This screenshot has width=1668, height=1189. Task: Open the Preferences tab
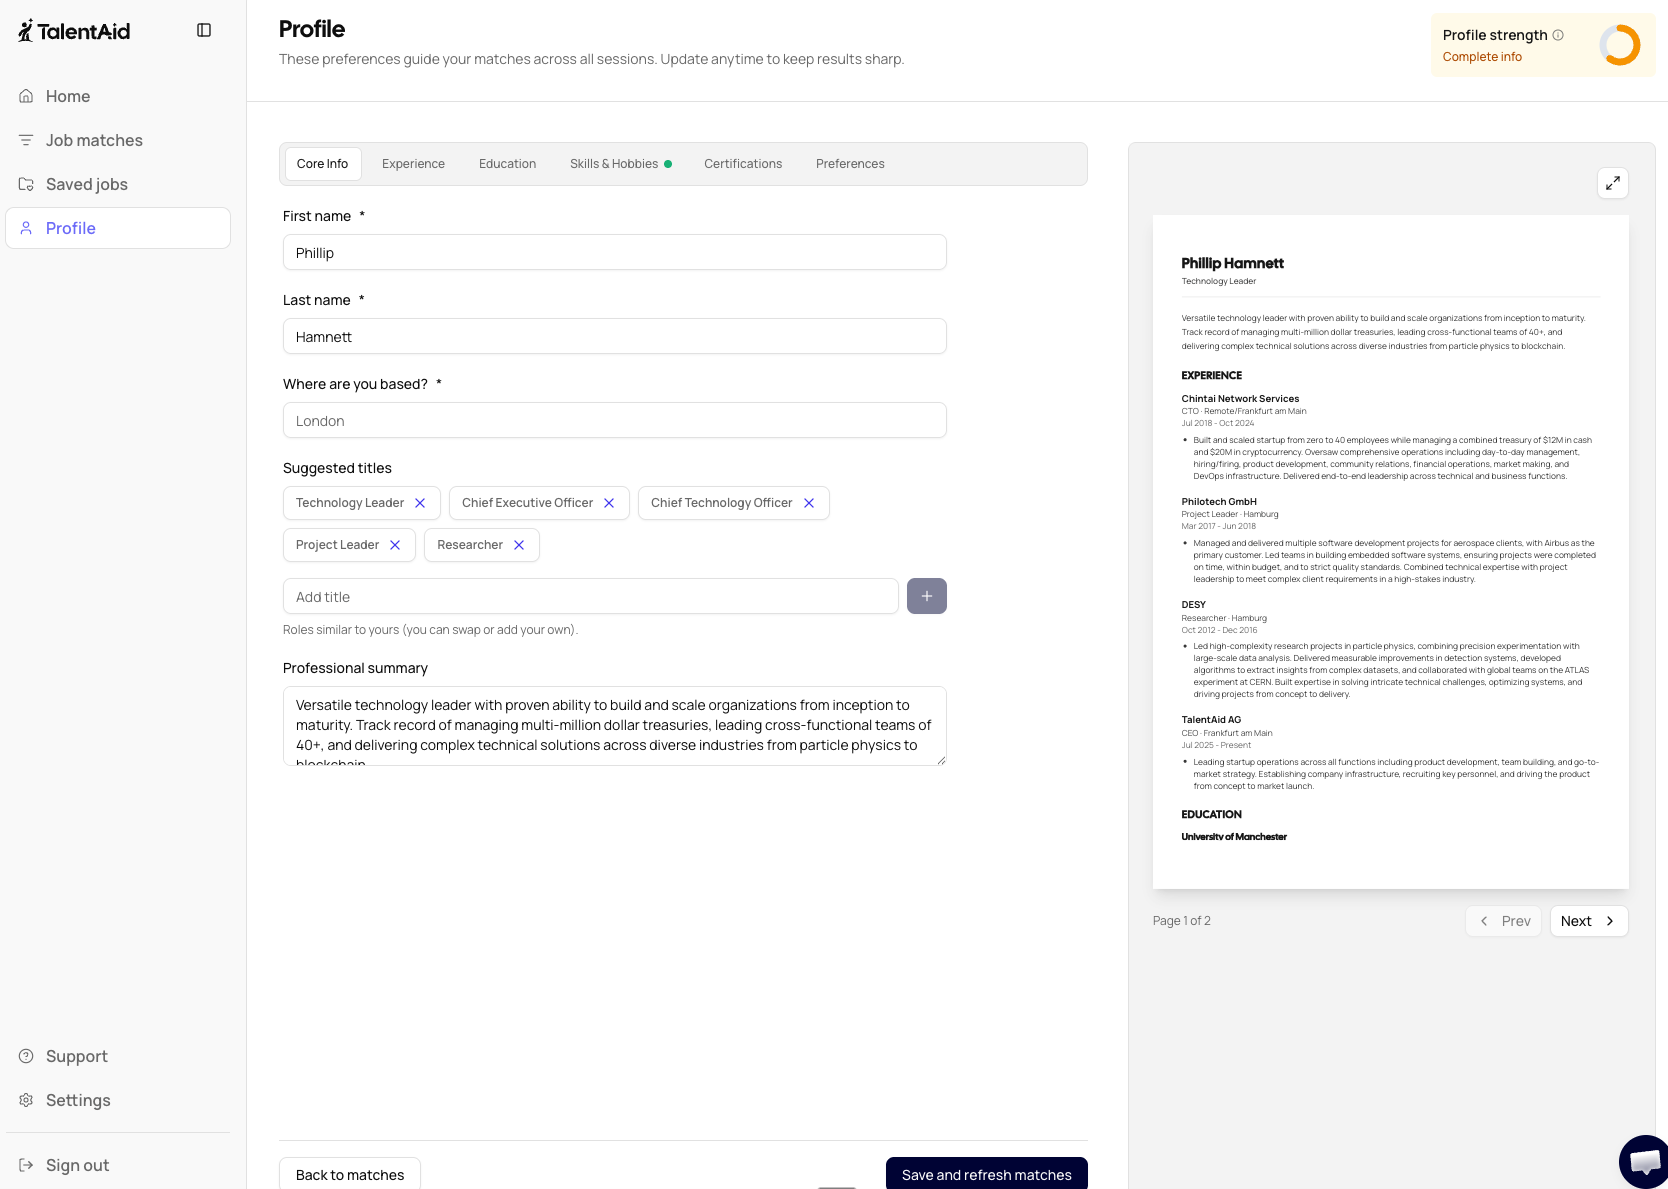click(850, 164)
